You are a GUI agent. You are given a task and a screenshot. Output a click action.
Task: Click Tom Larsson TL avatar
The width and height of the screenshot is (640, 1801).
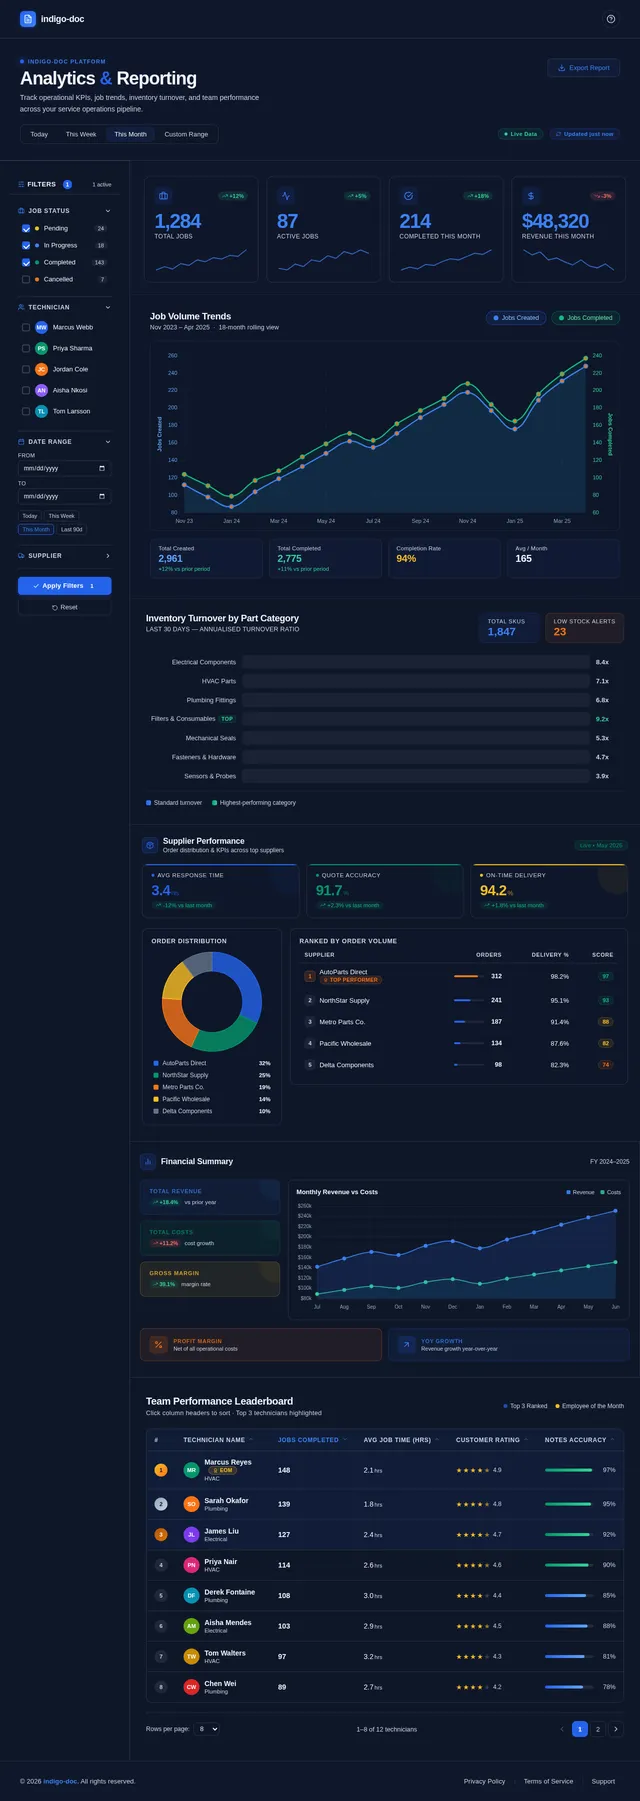[41, 411]
